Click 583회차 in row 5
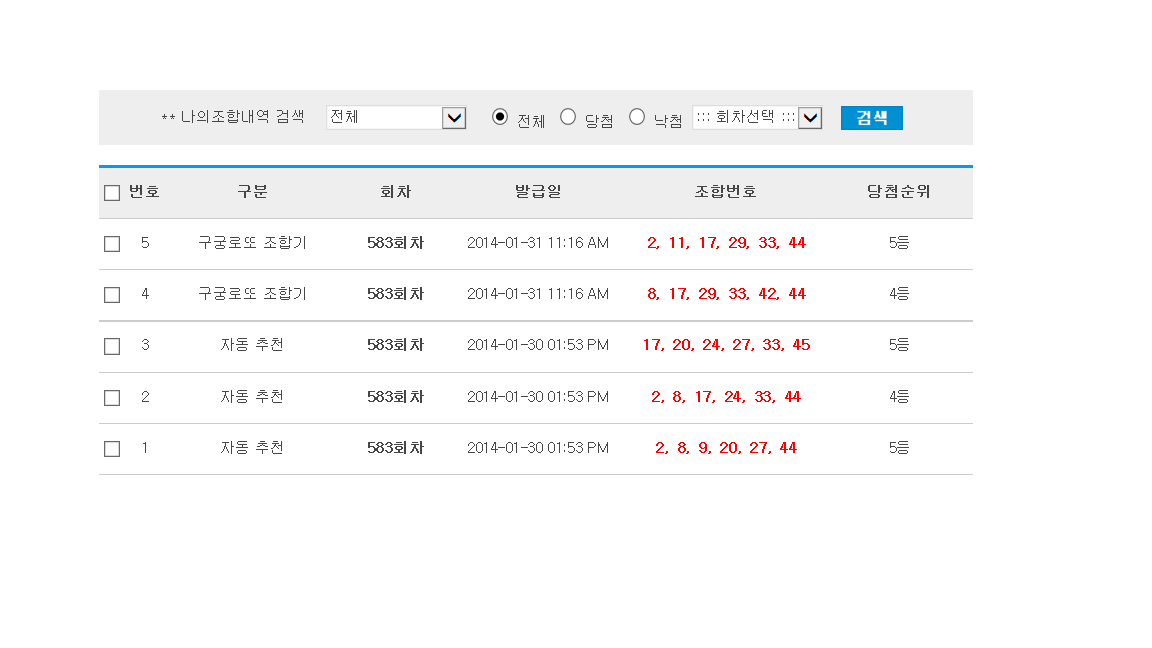Image resolution: width=1152 pixels, height=648 pixels. click(x=395, y=243)
